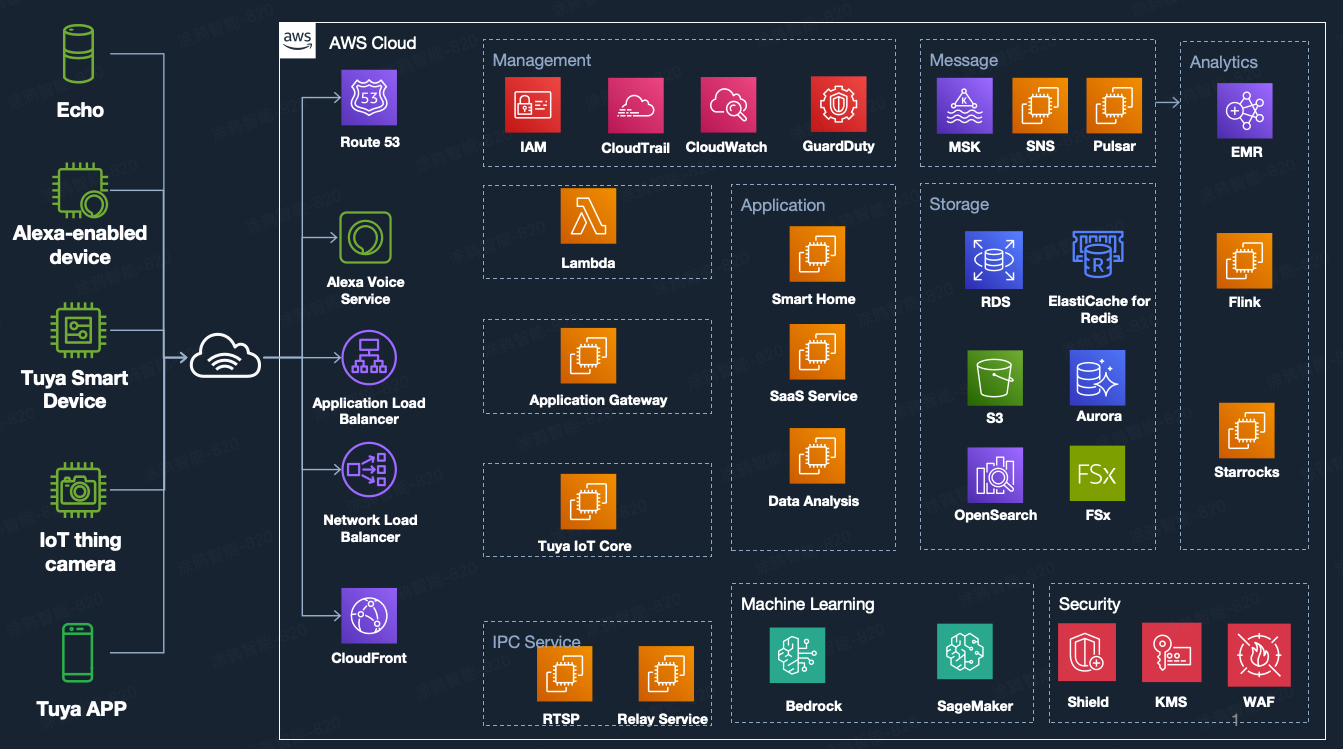Click the FSx storage icon

coord(1097,474)
